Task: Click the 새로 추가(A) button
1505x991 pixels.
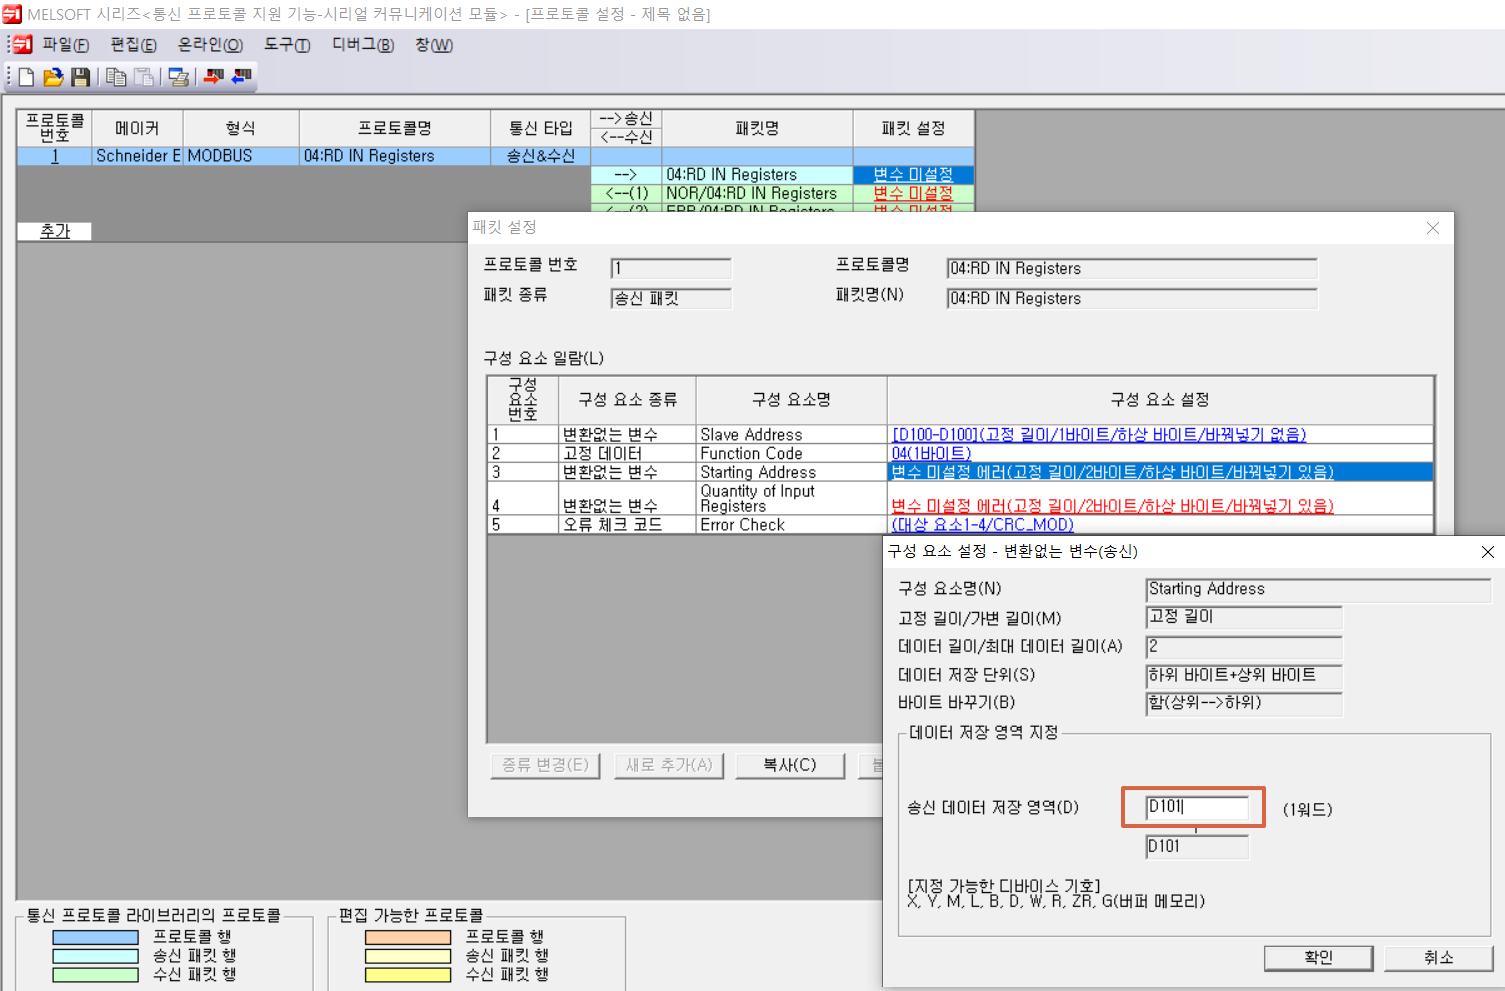Action: [669, 765]
